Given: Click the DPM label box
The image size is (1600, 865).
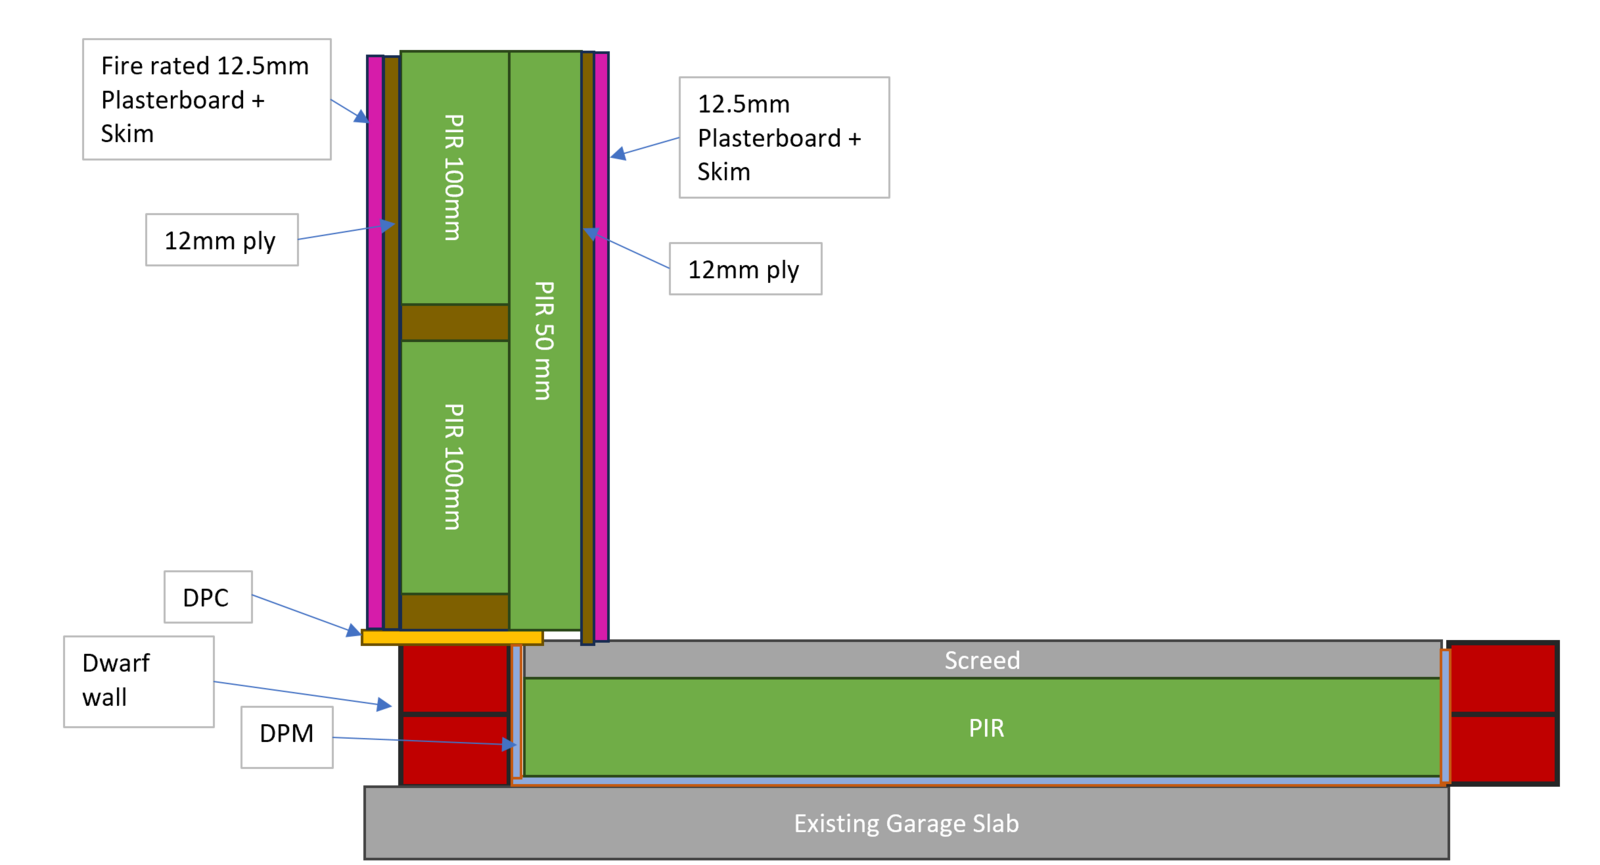Looking at the screenshot, I should click(286, 733).
